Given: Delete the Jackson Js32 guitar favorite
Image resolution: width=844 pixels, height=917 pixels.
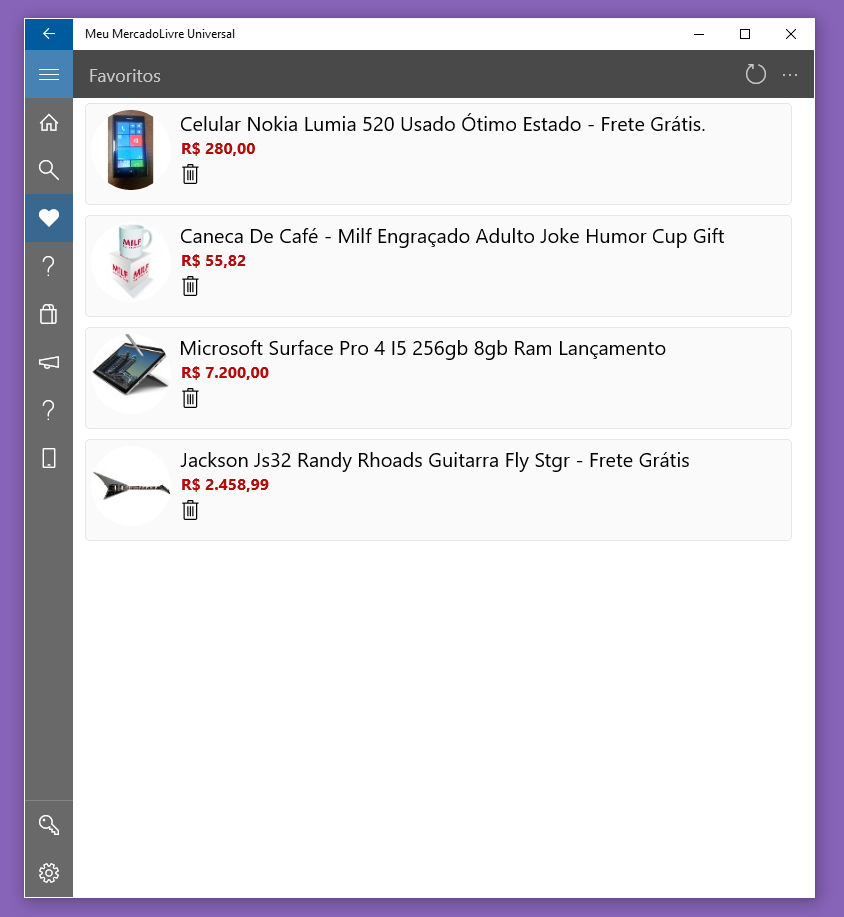Looking at the screenshot, I should [190, 511].
